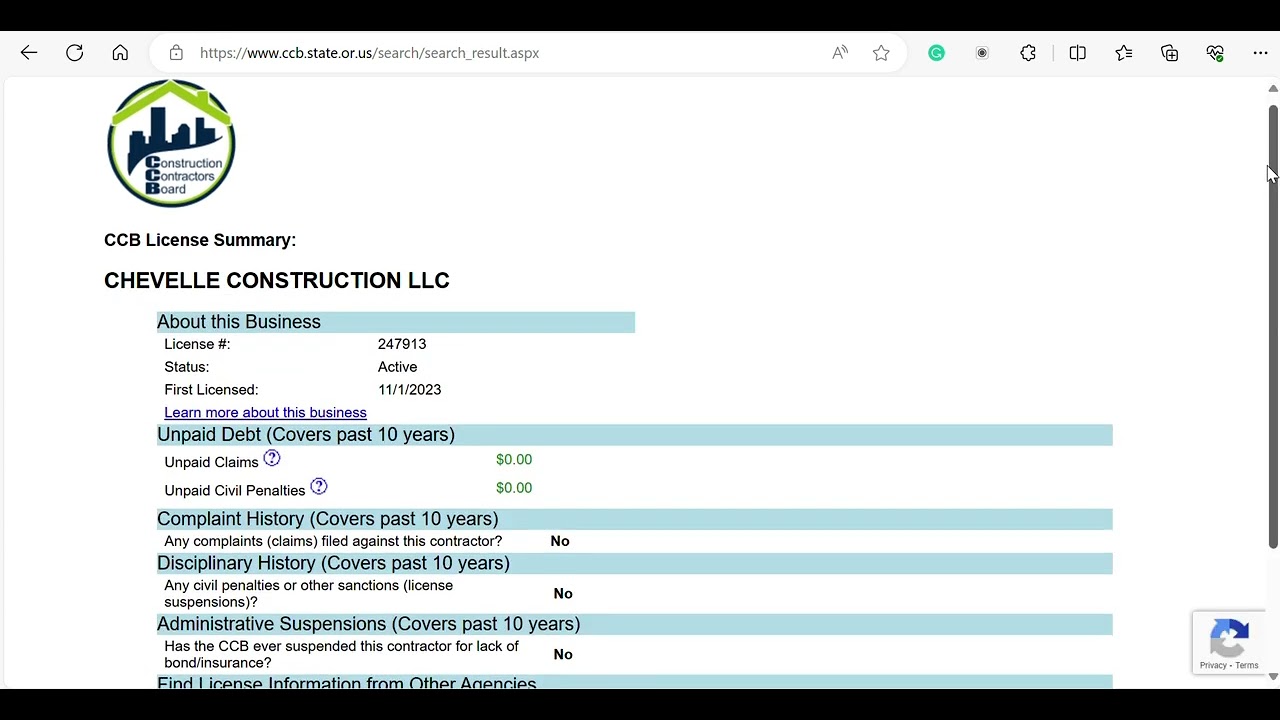Select first licensed date 11/1/2023

pyautogui.click(x=409, y=390)
